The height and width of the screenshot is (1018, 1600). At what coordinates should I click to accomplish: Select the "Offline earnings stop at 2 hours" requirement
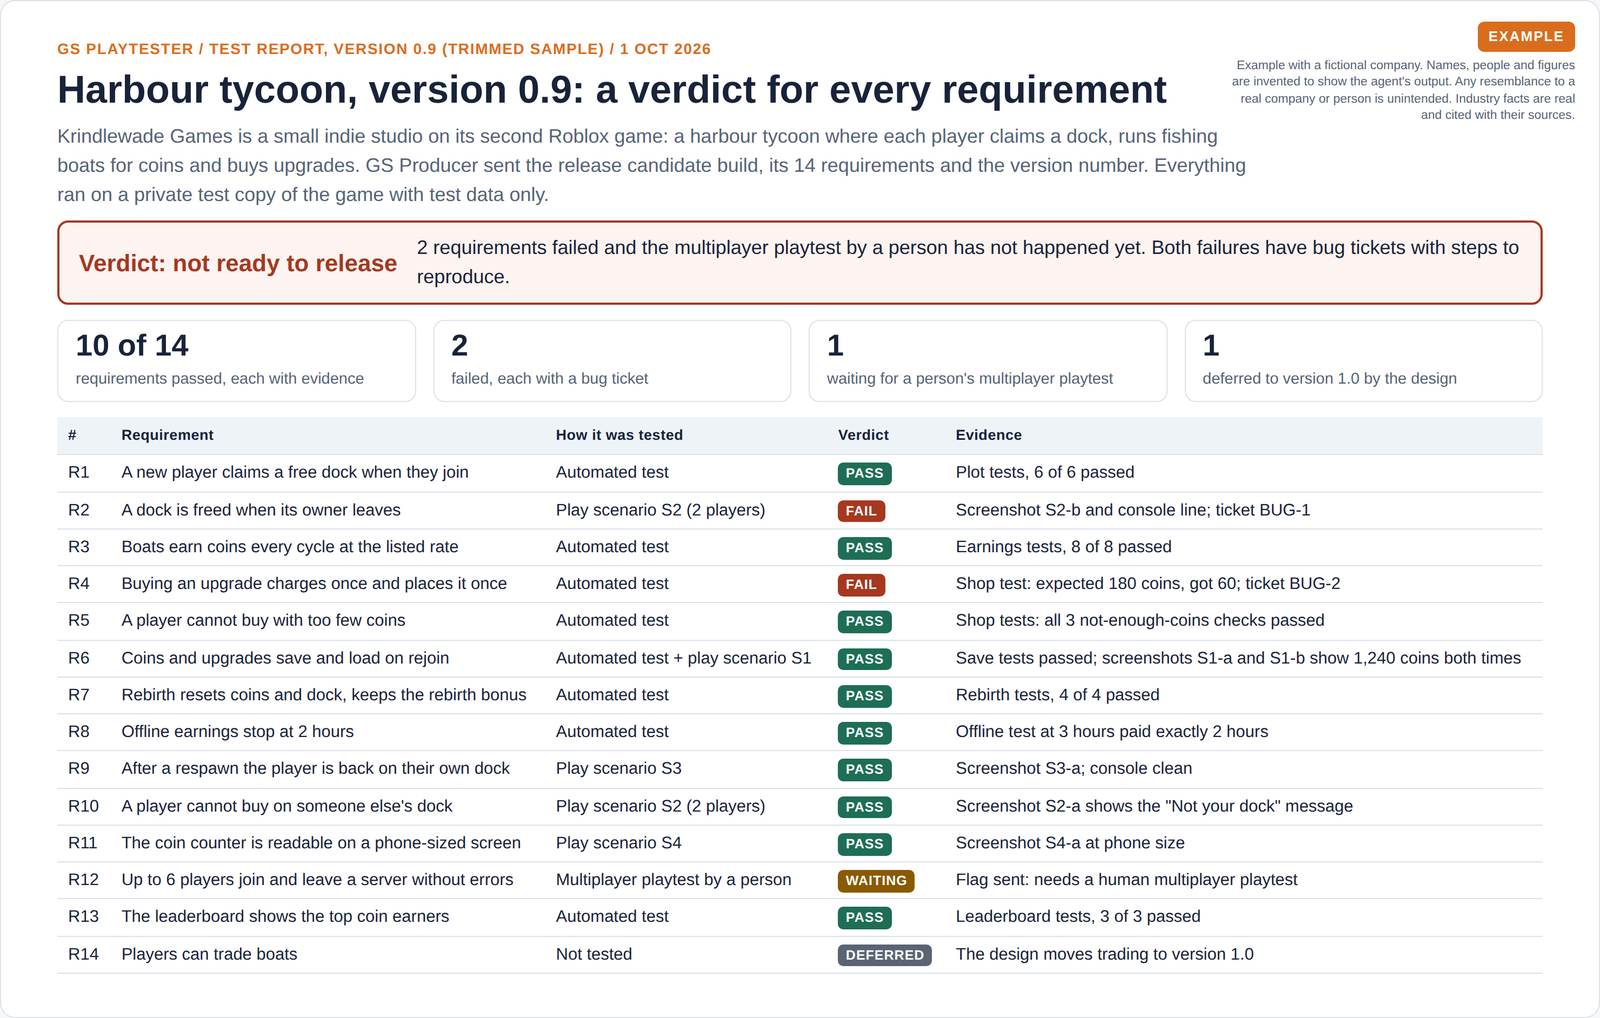coord(237,731)
